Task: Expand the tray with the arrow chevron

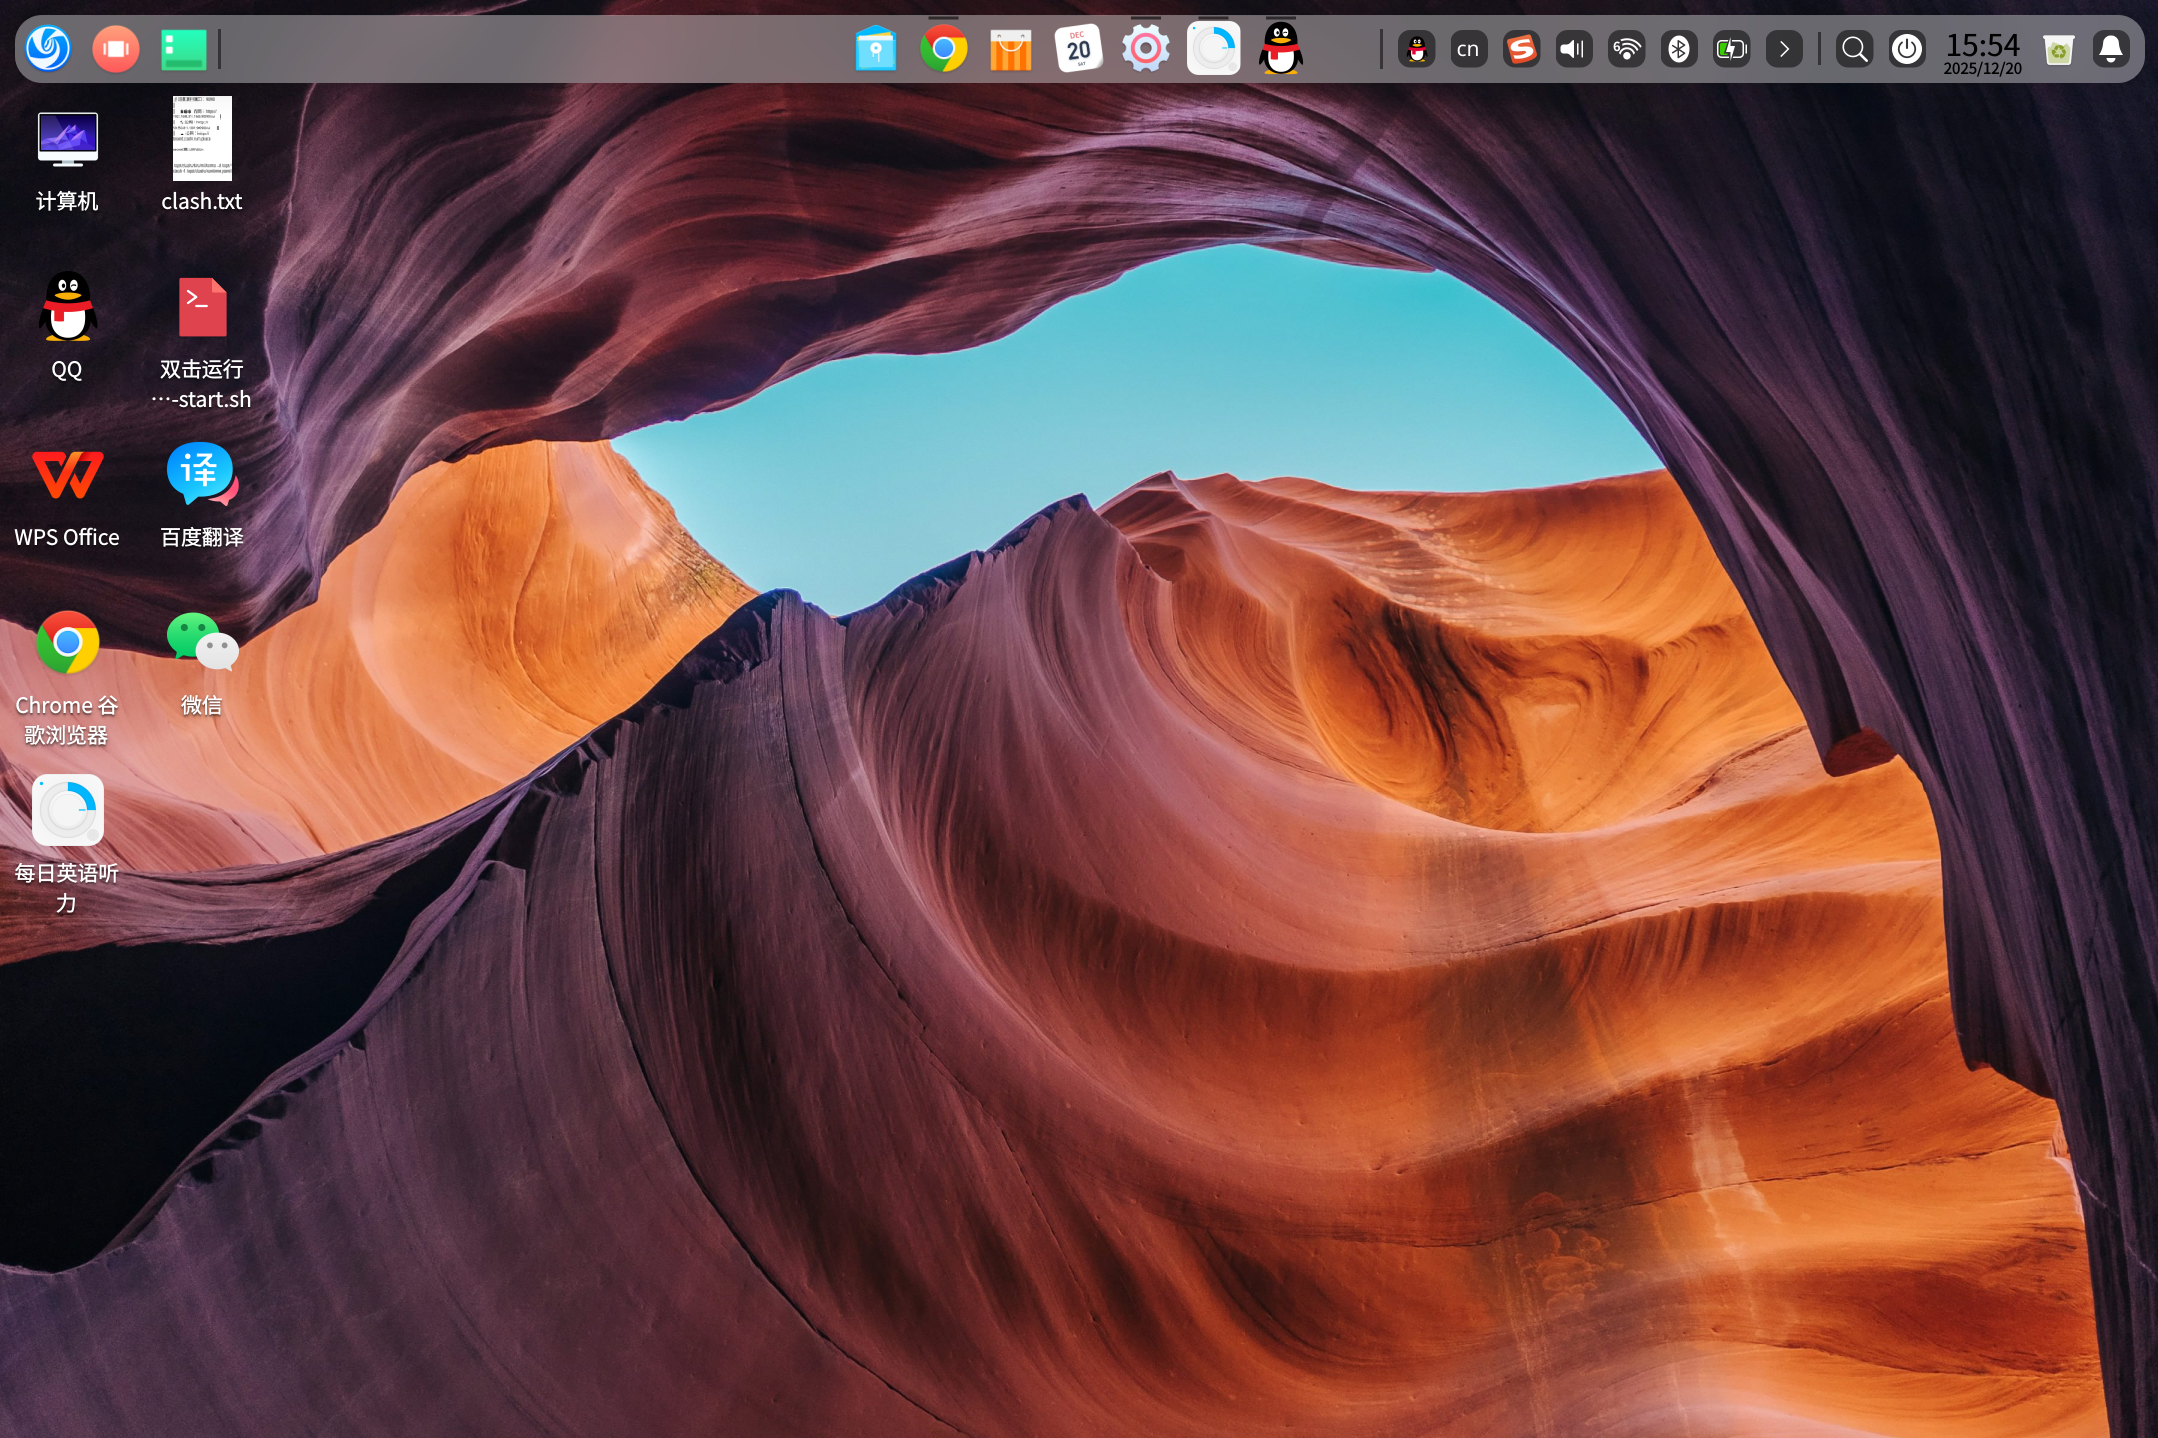Action: pos(1784,49)
